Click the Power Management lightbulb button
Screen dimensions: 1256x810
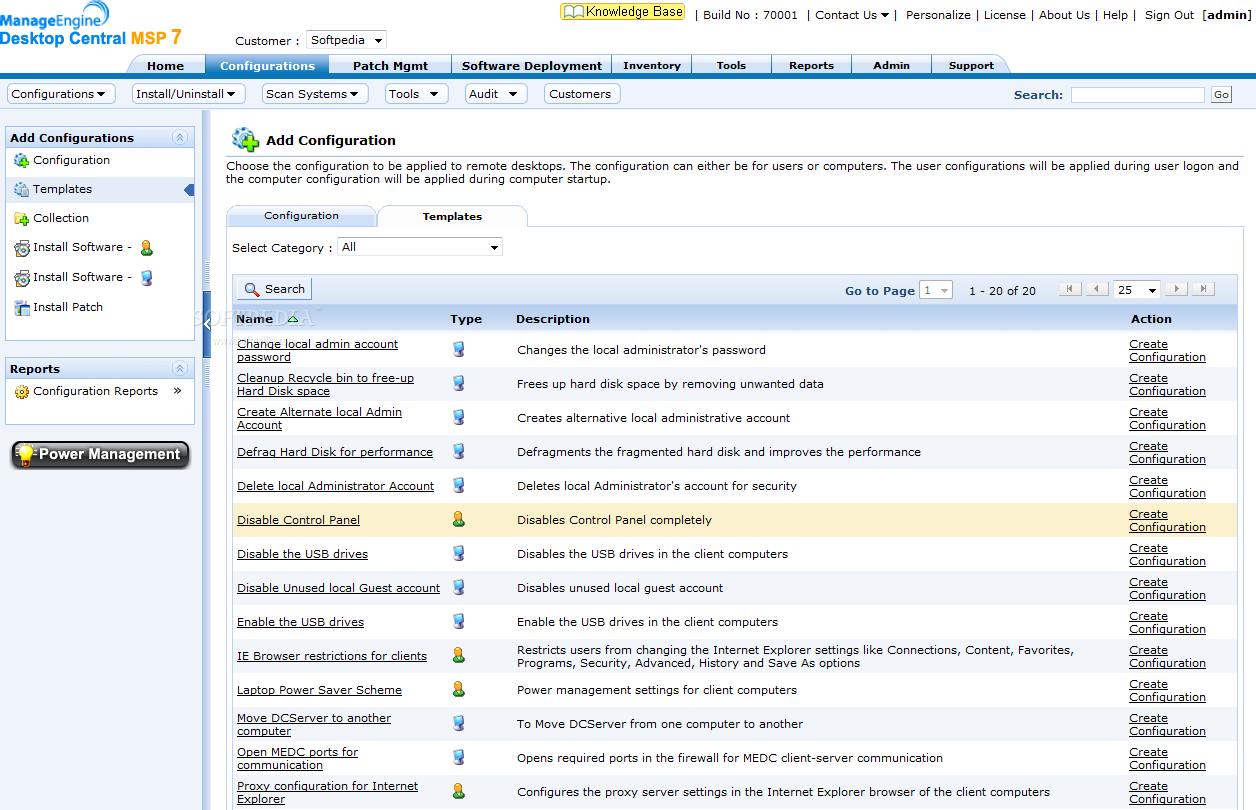[100, 454]
